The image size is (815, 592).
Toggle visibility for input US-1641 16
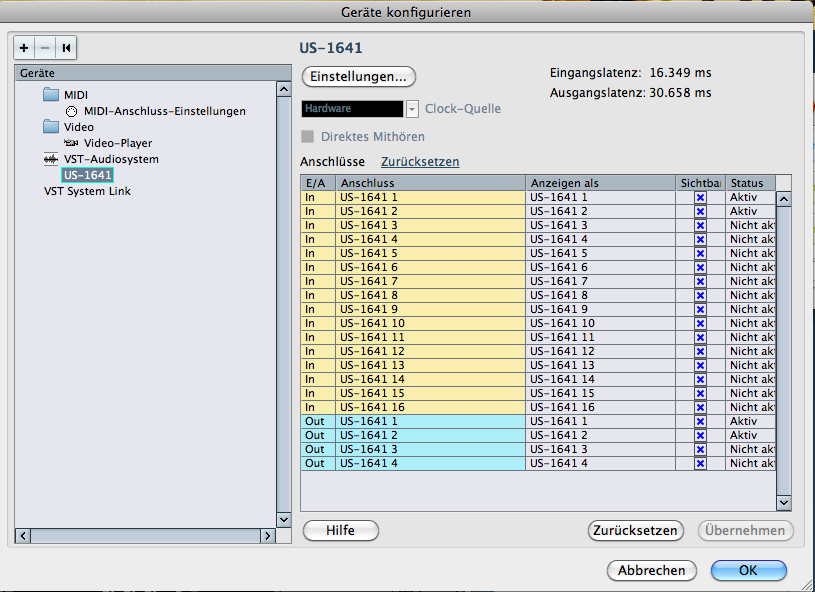tap(700, 407)
